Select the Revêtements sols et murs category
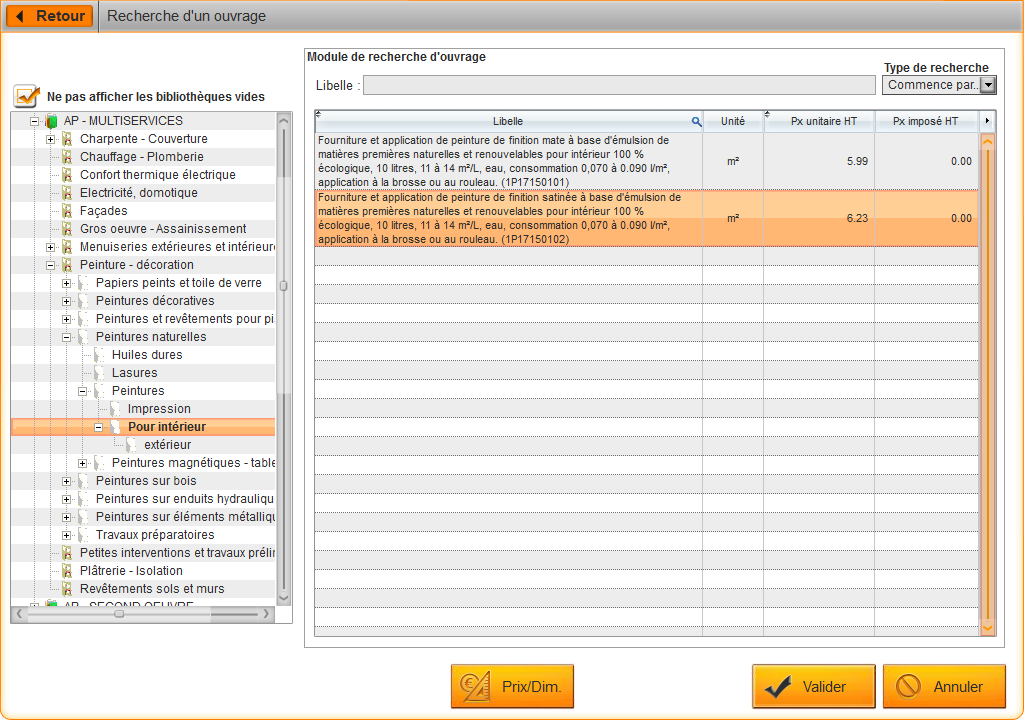The width and height of the screenshot is (1024, 720). tap(152, 589)
